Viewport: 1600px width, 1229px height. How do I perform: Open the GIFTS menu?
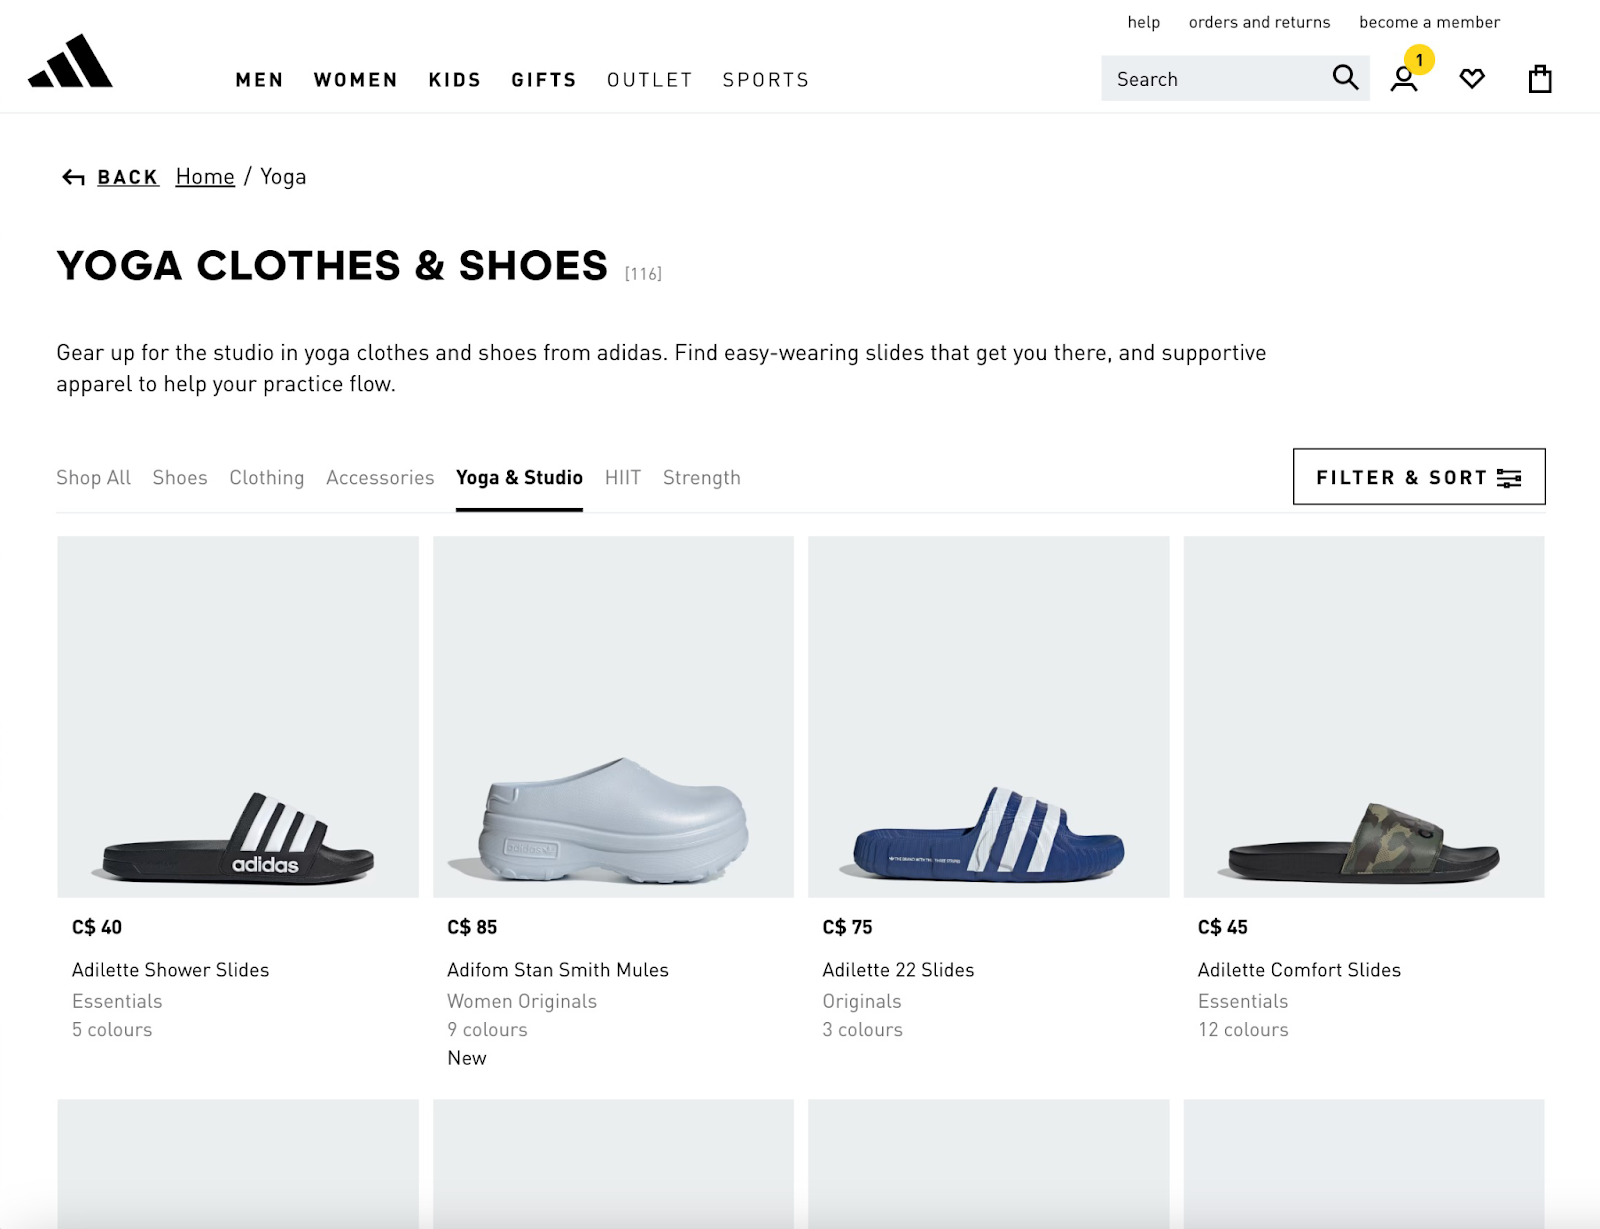coord(544,80)
